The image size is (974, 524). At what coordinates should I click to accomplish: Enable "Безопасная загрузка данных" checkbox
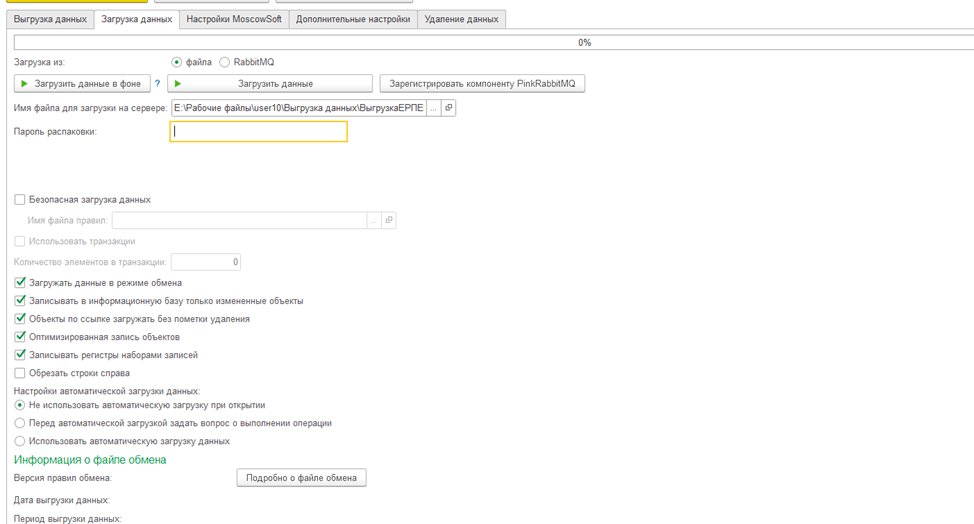(x=20, y=200)
